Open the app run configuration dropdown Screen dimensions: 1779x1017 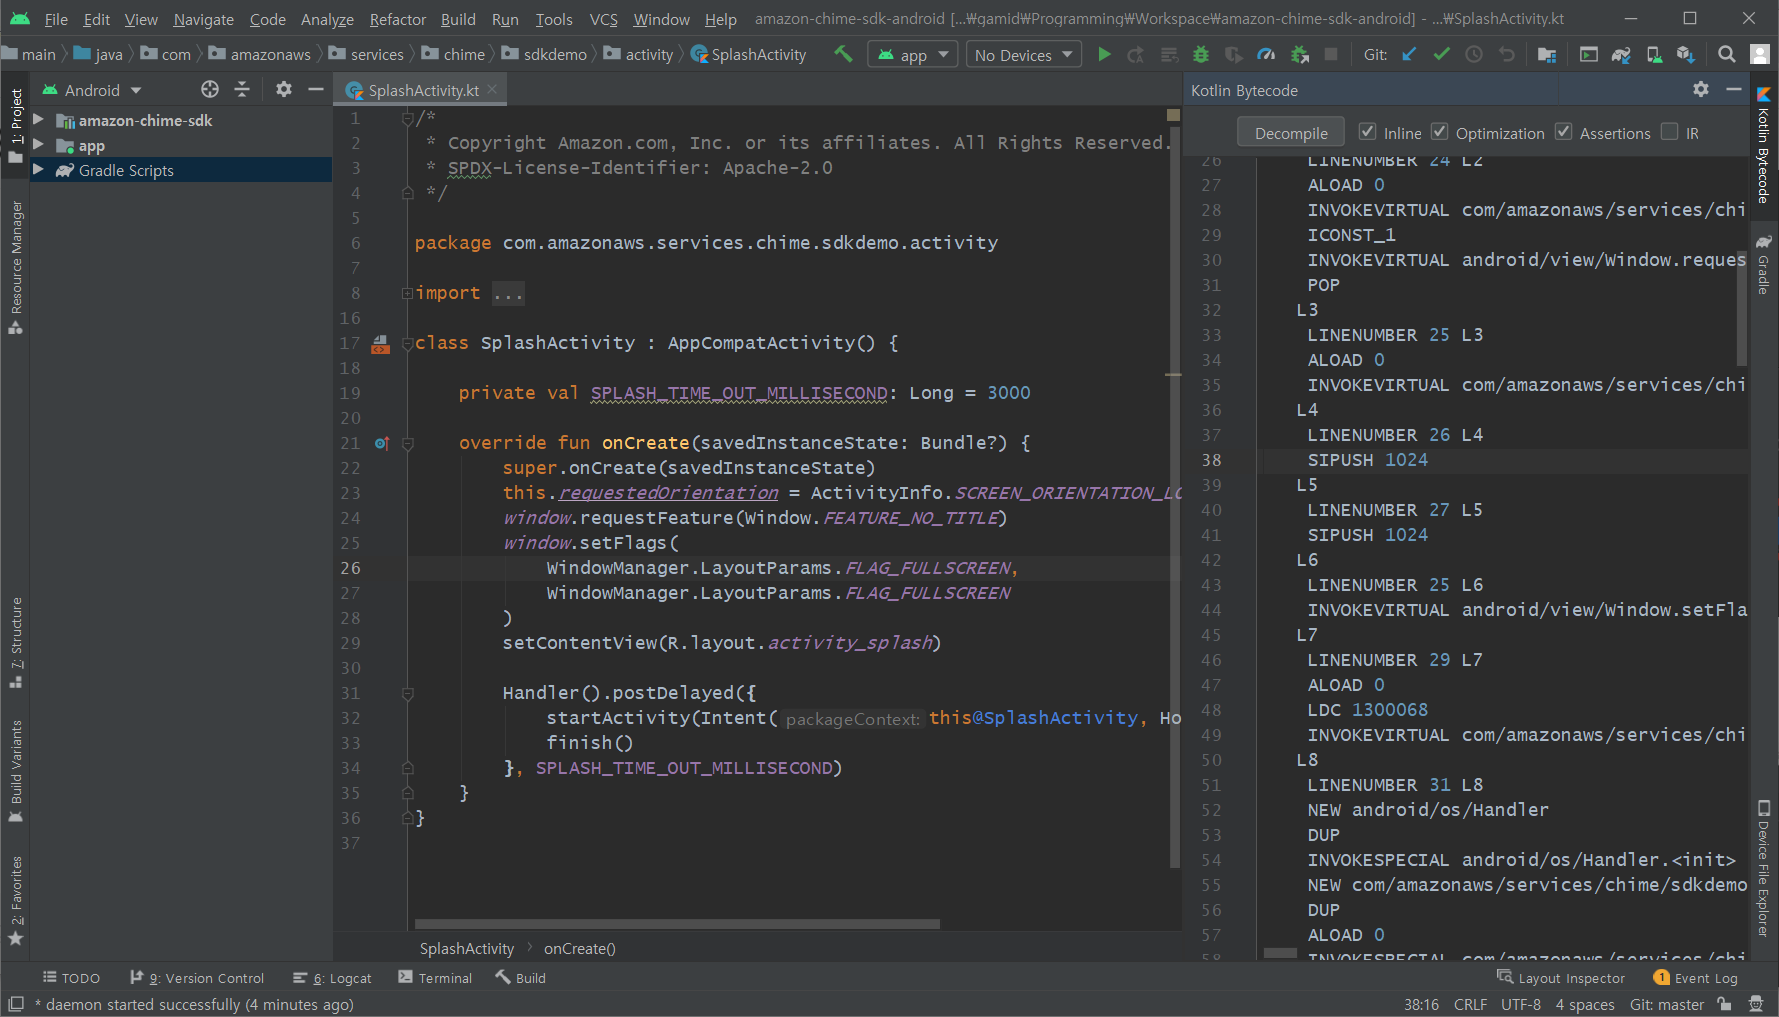point(911,54)
